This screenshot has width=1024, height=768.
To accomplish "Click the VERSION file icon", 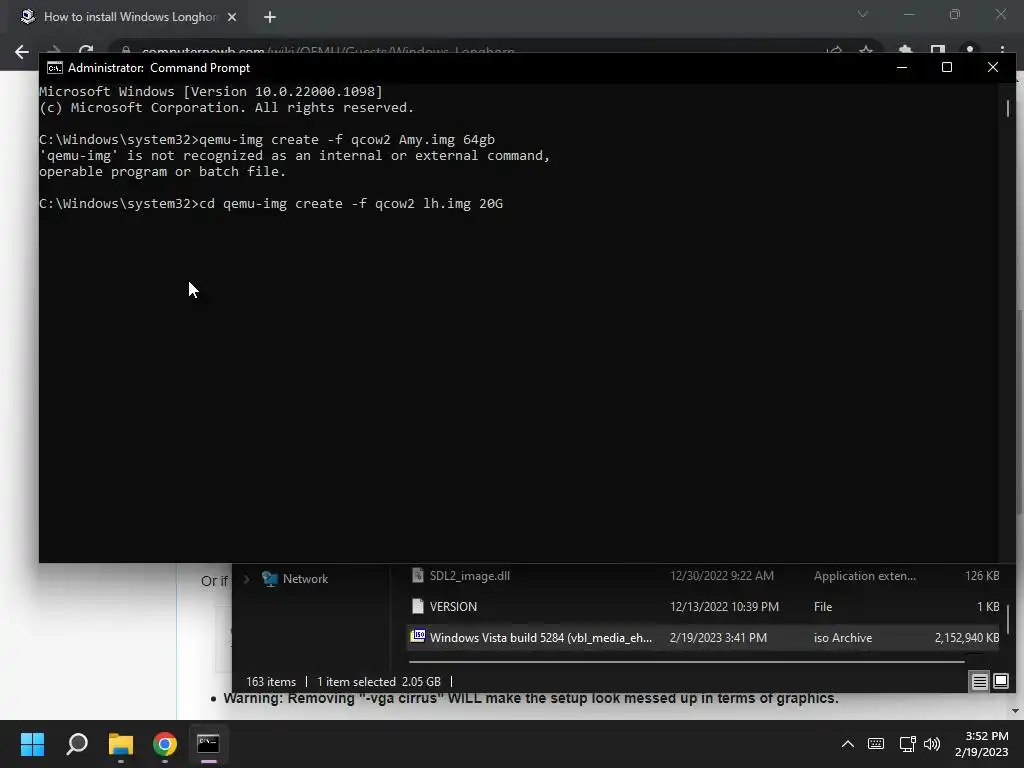I will [x=417, y=607].
